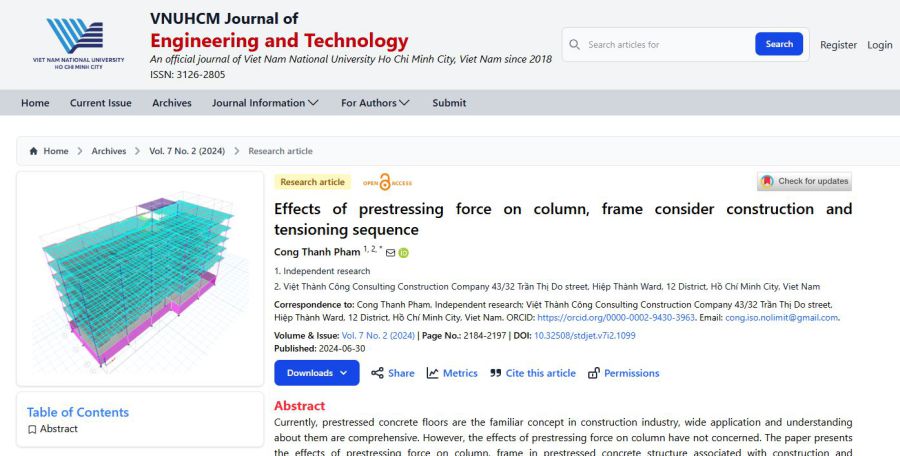Click Vol. 7 No. 2 (2024) issue link
900x456 pixels.
(378, 336)
